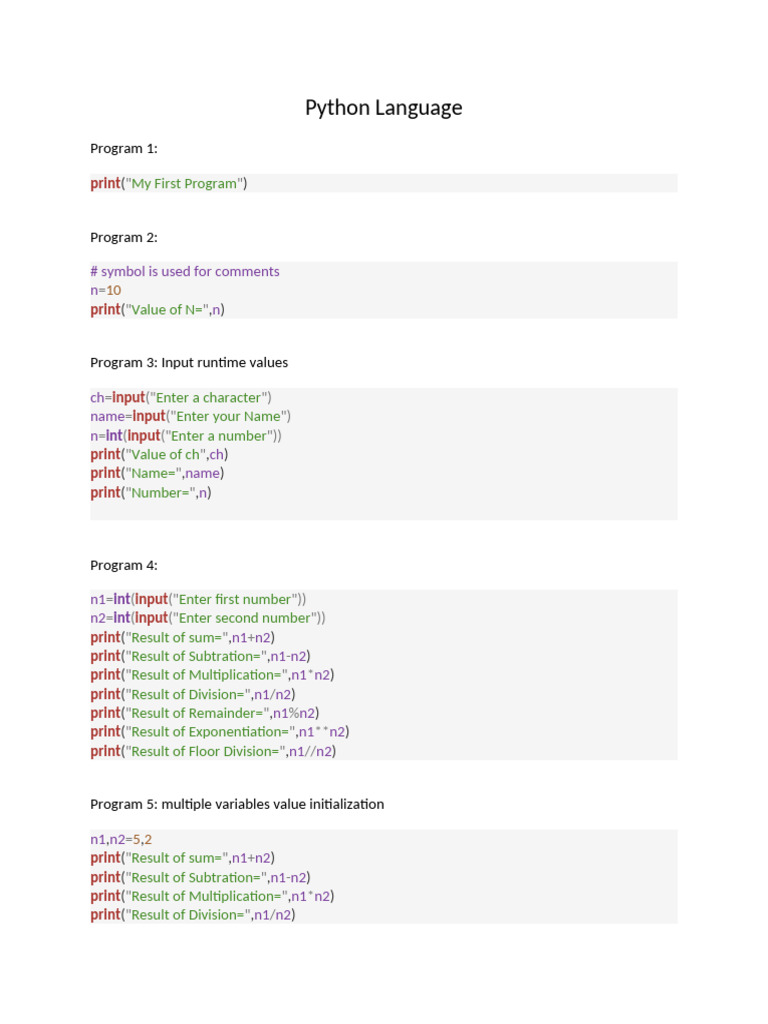Click the "Enter a character" input line
Image resolution: width=768 pixels, height=1024 pixels.
coord(181,398)
